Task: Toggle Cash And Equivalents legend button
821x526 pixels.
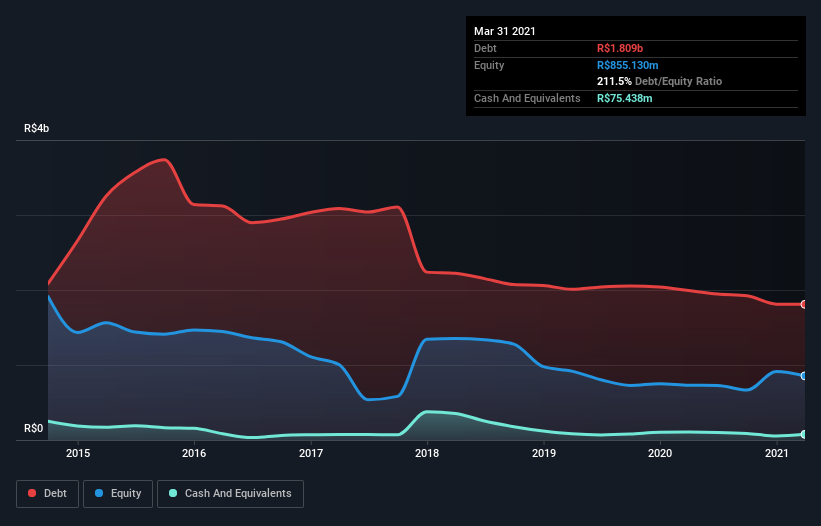Action: (230, 494)
